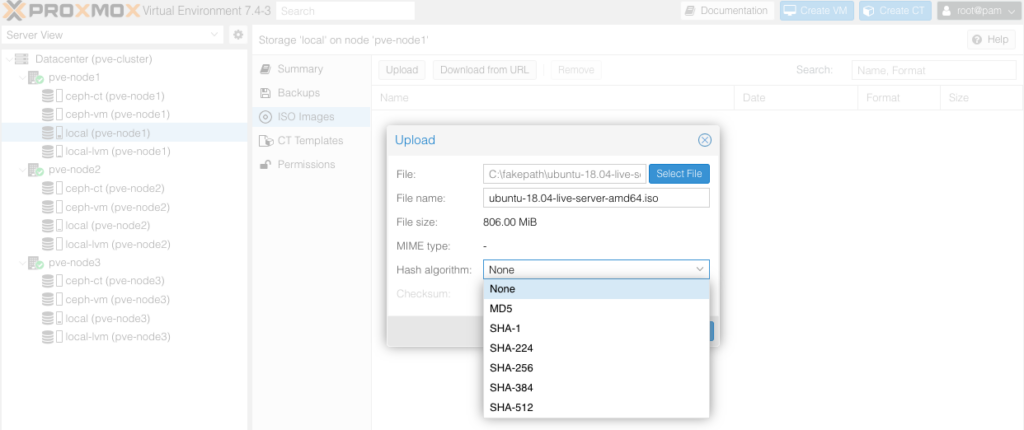The image size is (1024, 430).
Task: Collapse pve-node2 tree branch
Action: 21,170
